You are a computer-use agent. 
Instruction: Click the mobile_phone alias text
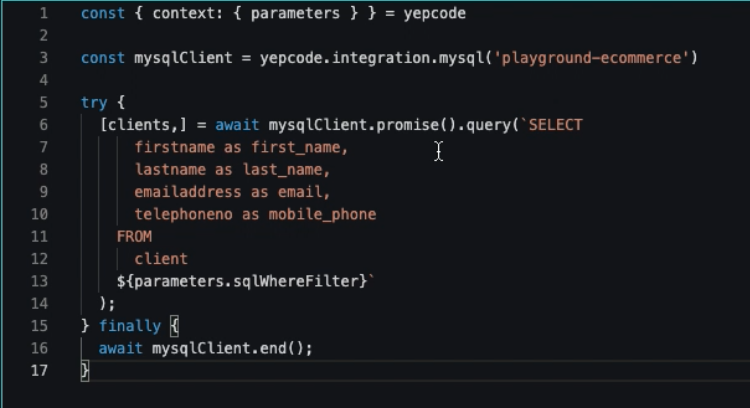click(x=322, y=214)
